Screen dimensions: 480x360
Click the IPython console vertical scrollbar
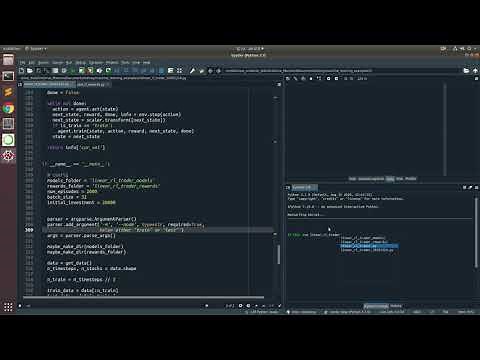click(476, 232)
